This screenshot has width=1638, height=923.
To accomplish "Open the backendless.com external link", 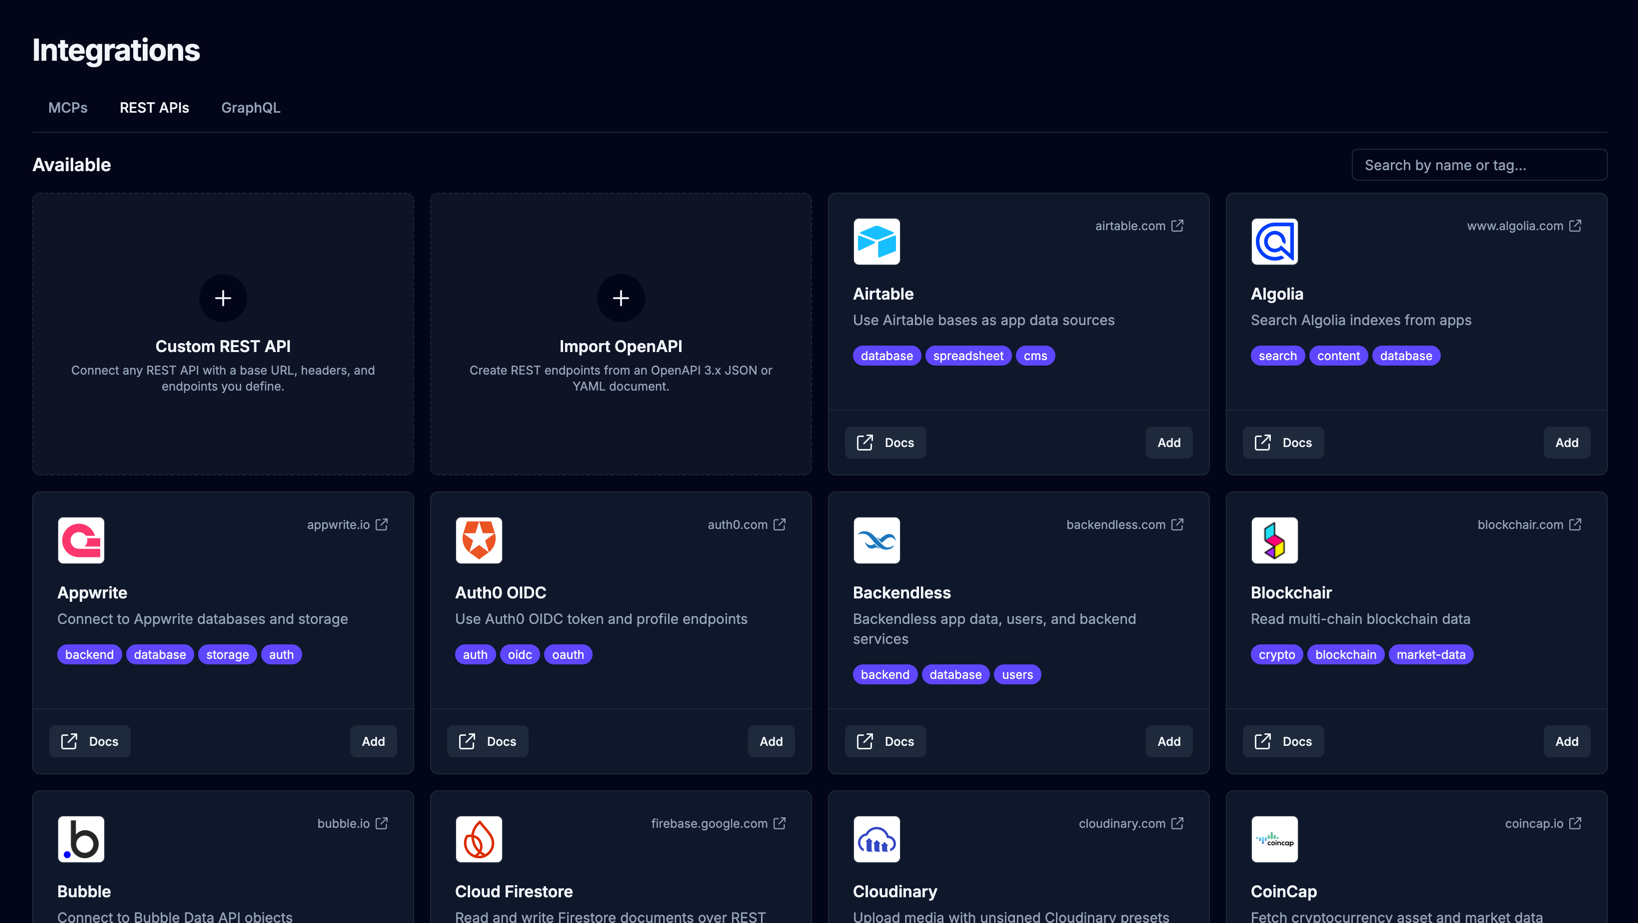I will coord(1125,525).
